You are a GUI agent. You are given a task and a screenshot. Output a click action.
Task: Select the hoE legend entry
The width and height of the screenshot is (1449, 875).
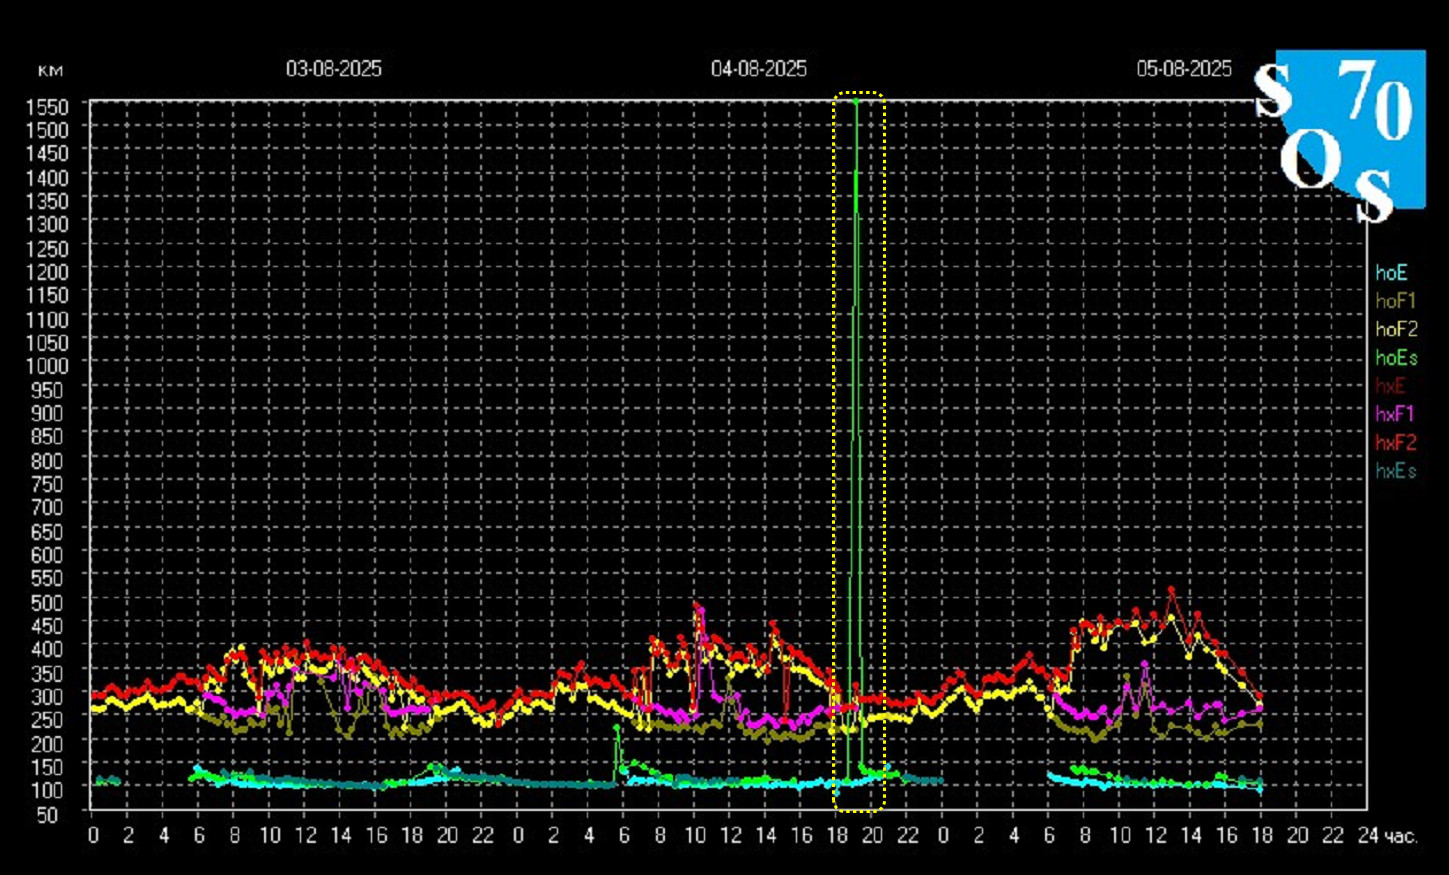point(1391,272)
